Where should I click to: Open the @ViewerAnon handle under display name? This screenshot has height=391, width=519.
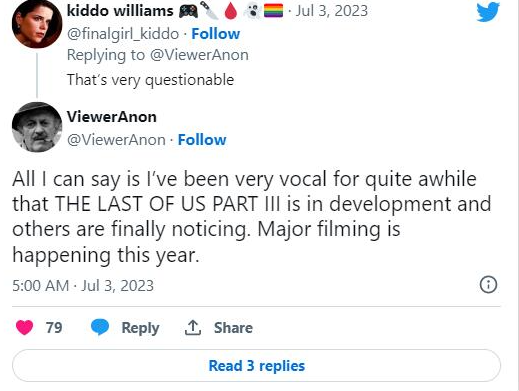pyautogui.click(x=116, y=140)
